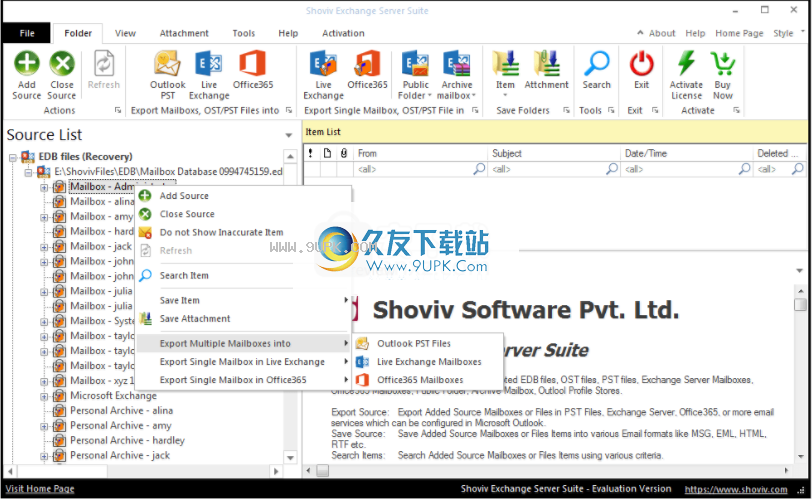The height and width of the screenshot is (499, 812).
Task: Click the Add Source ribbon icon
Action: (x=26, y=64)
